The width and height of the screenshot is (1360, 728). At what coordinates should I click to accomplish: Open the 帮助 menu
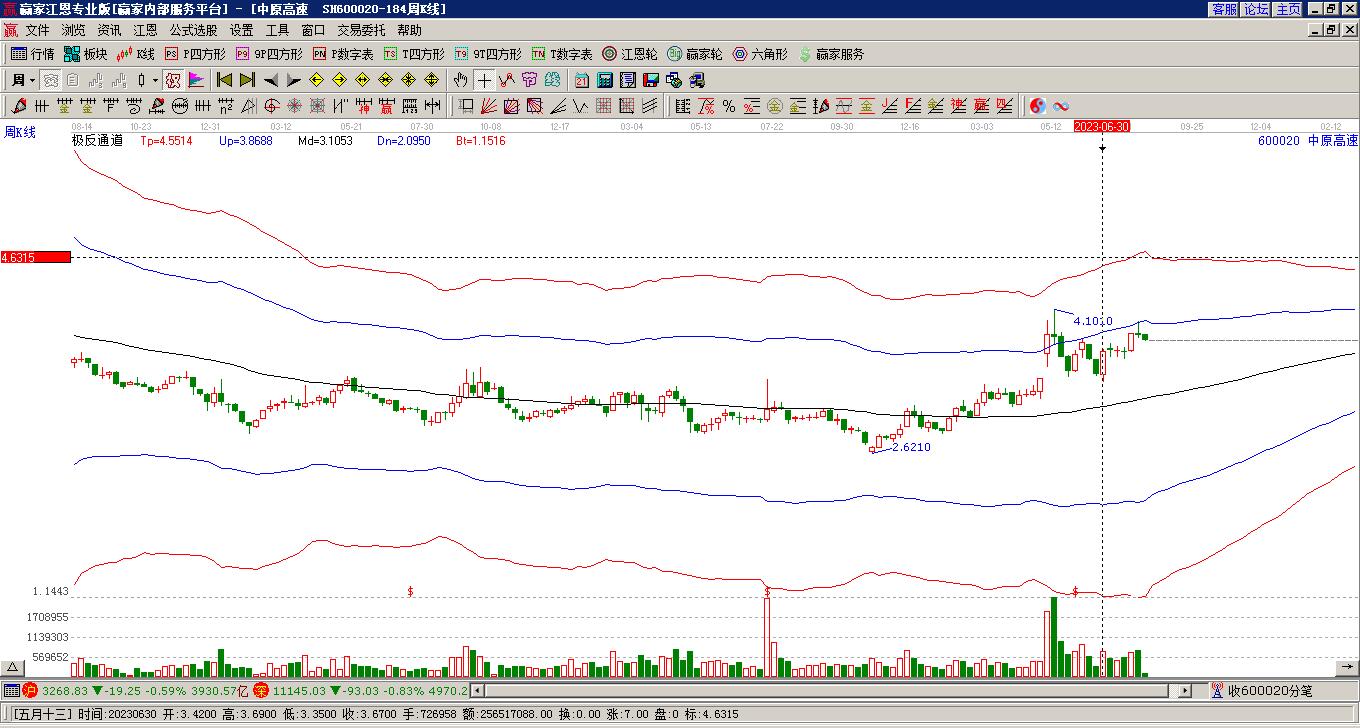409,31
